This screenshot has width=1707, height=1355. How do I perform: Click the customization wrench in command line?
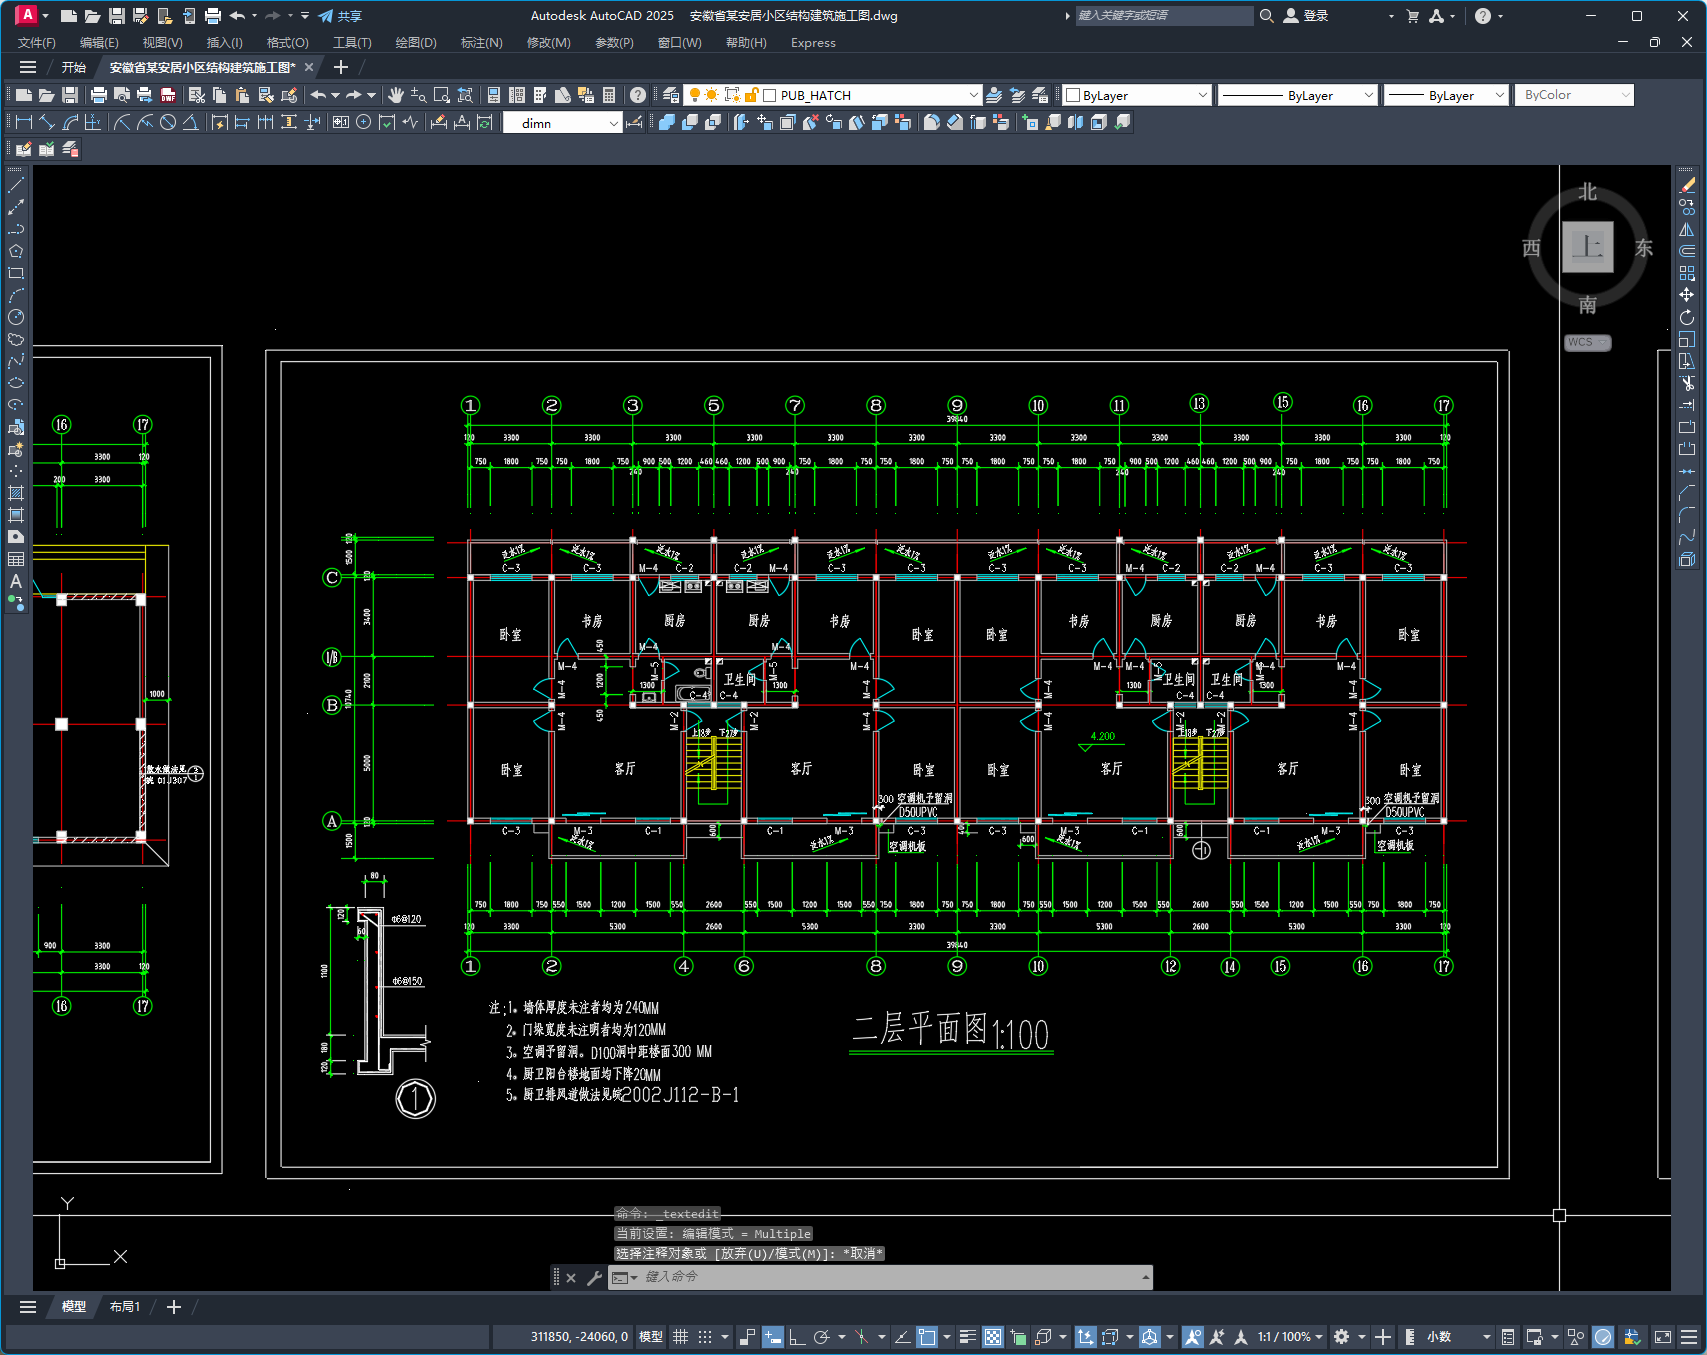(x=594, y=1277)
